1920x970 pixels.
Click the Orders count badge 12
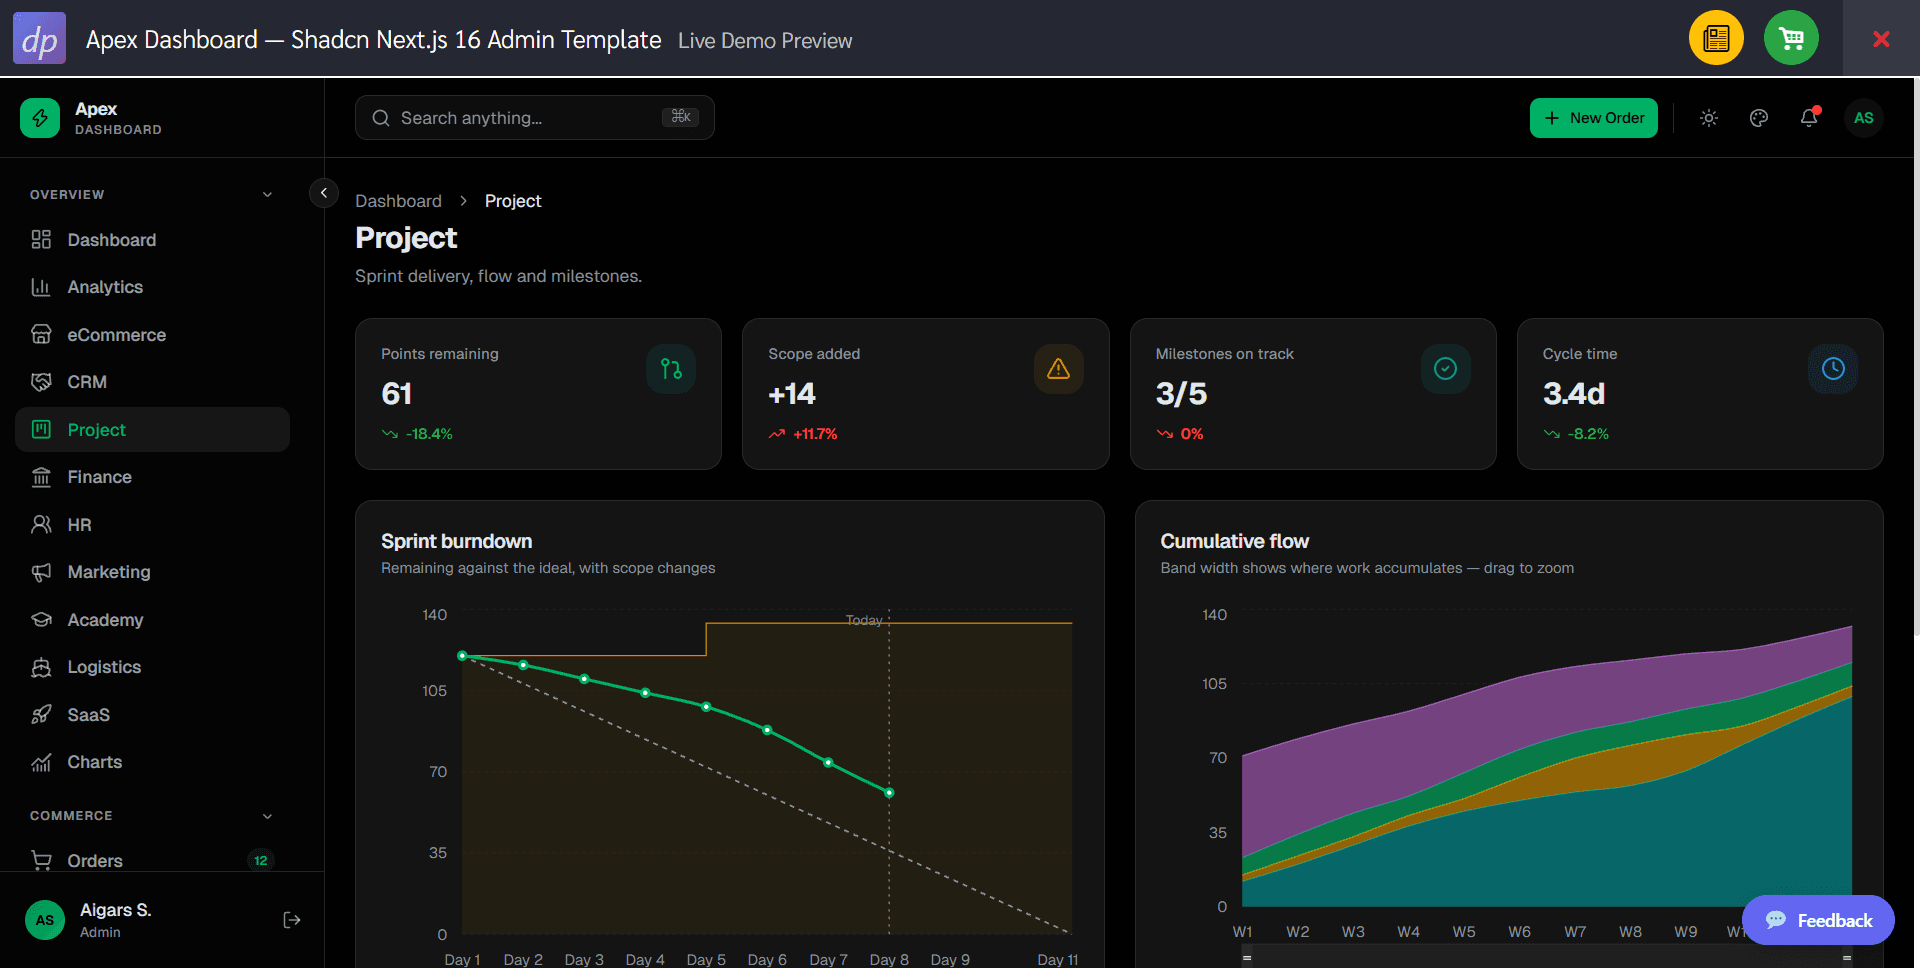pyautogui.click(x=261, y=860)
